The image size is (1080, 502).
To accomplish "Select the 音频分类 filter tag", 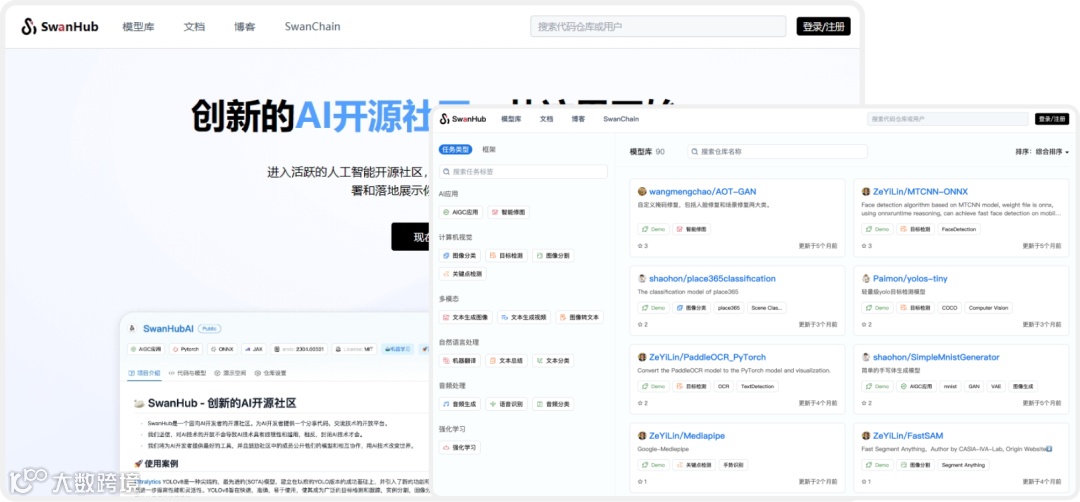I will click(x=553, y=404).
